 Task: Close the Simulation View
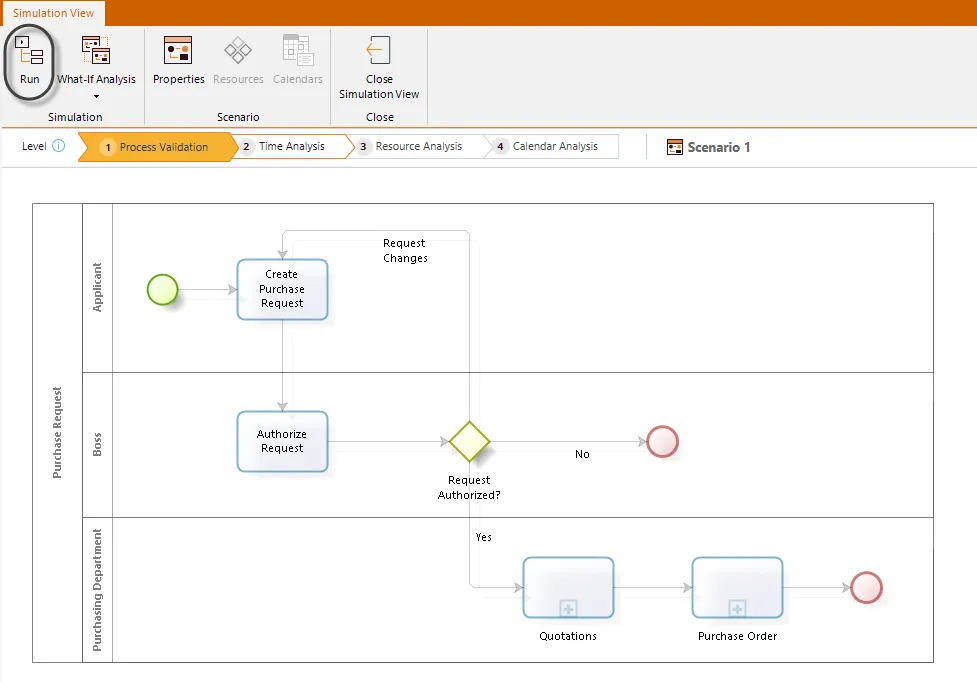[x=379, y=68]
